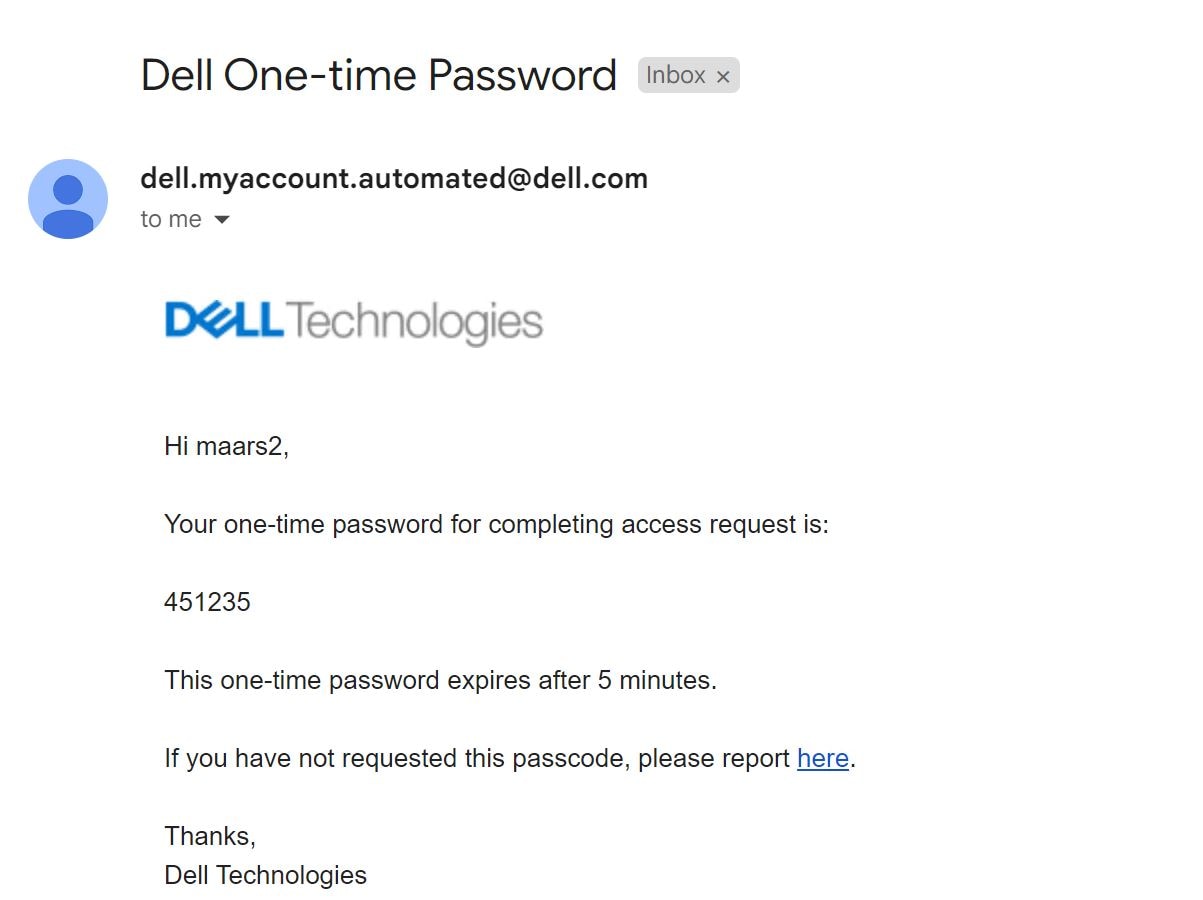Click the Inbox label chip text
The width and height of the screenshot is (1203, 900).
[x=676, y=75]
